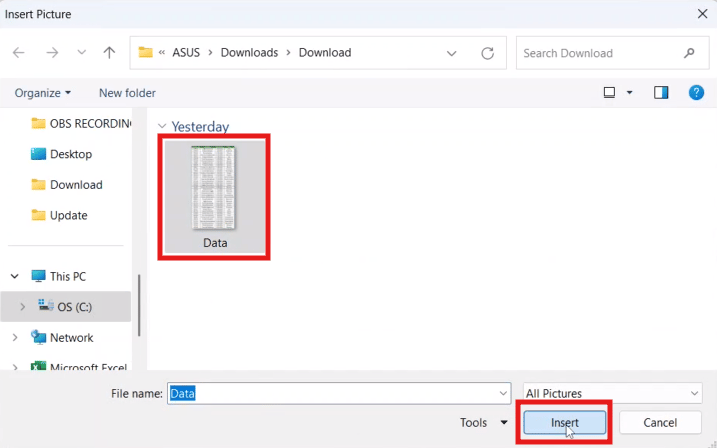Open the recent locations chevron
Screen dimensions: 717x448
point(81,53)
